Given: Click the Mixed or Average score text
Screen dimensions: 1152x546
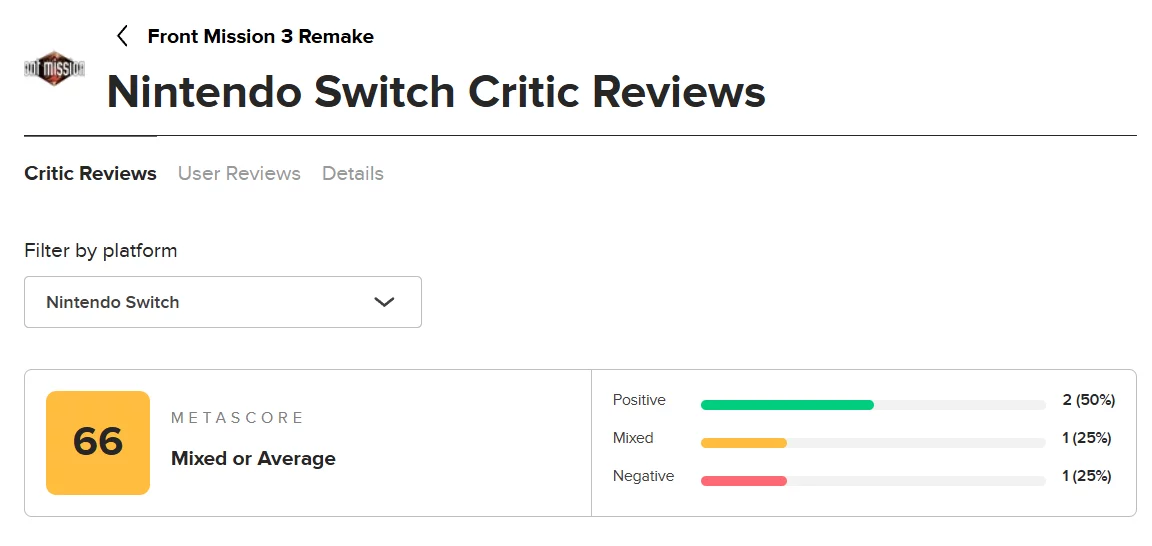Looking at the screenshot, I should (253, 459).
